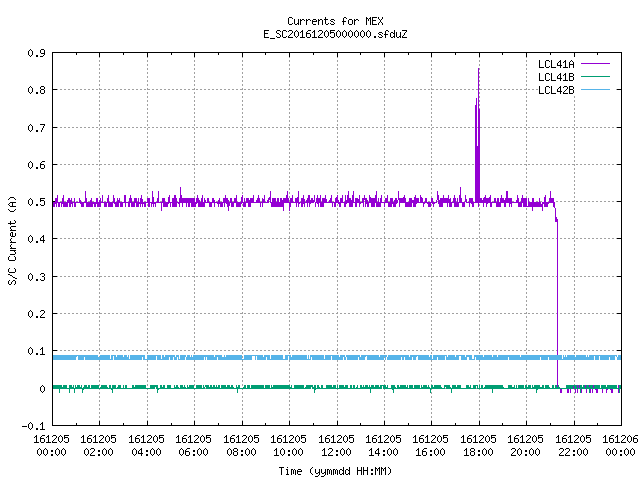This screenshot has width=640, height=480.
Task: Click the 161205 08:00 time tick label
Action: click(x=241, y=446)
